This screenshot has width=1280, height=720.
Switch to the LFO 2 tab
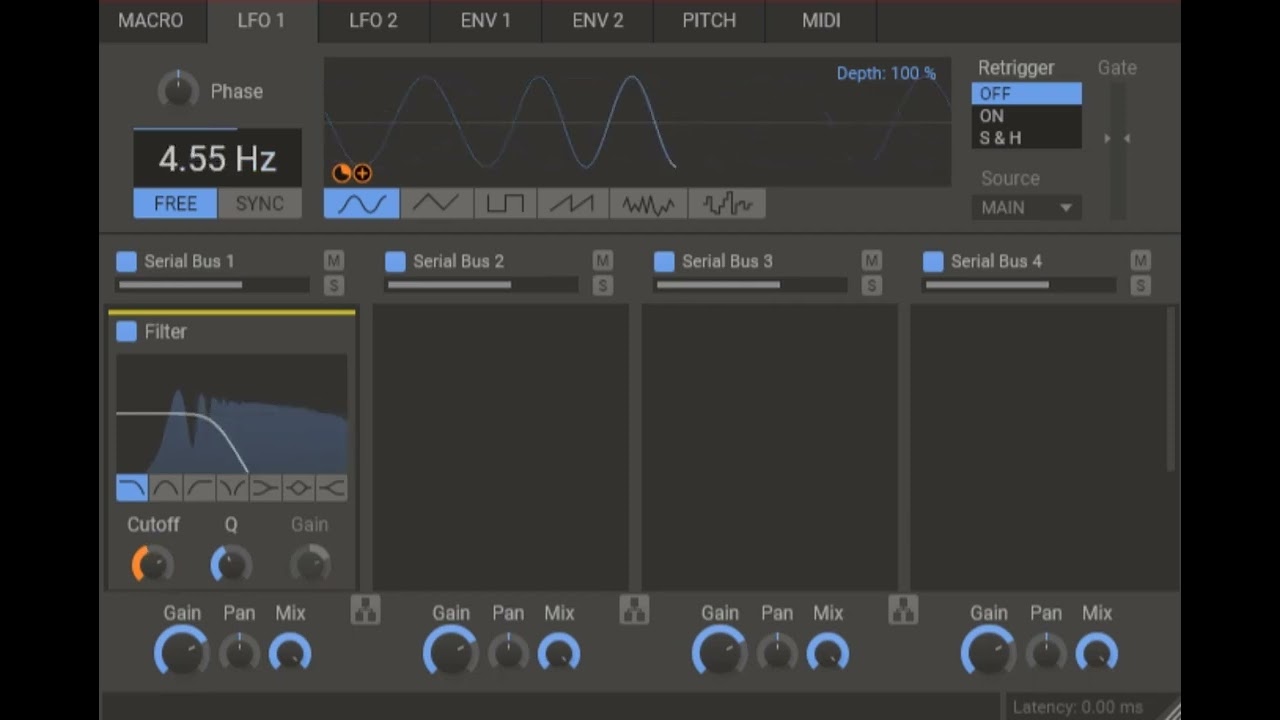(373, 21)
